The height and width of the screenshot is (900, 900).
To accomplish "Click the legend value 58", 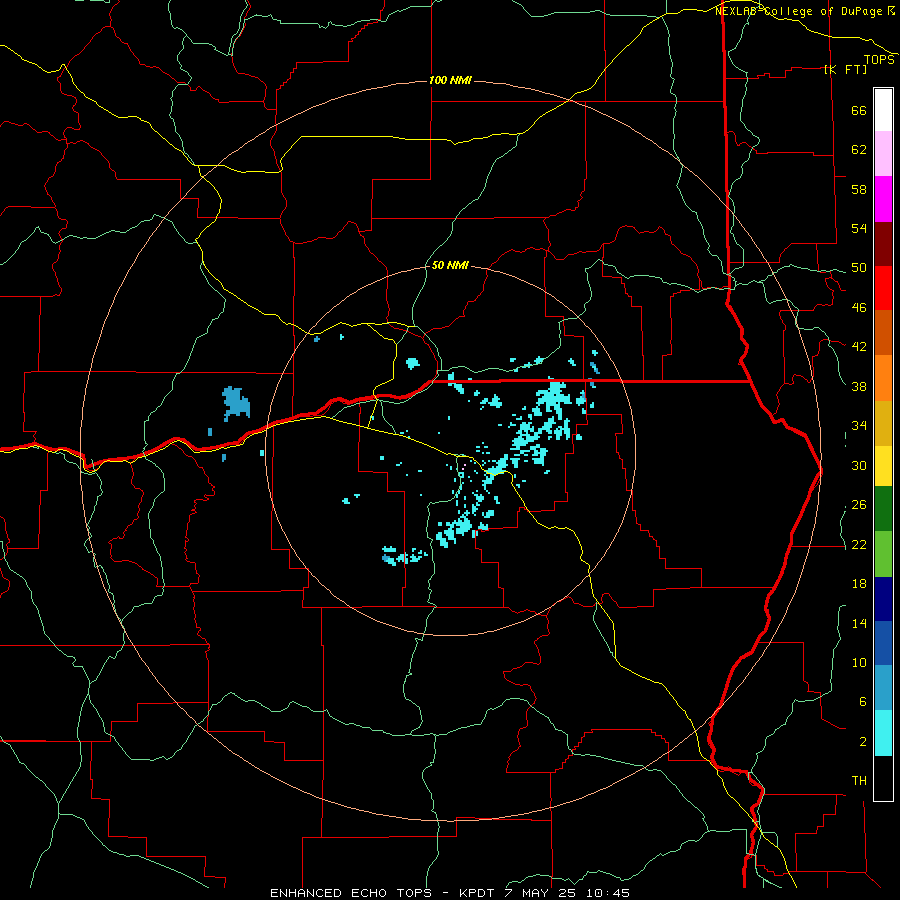I will 859,189.
